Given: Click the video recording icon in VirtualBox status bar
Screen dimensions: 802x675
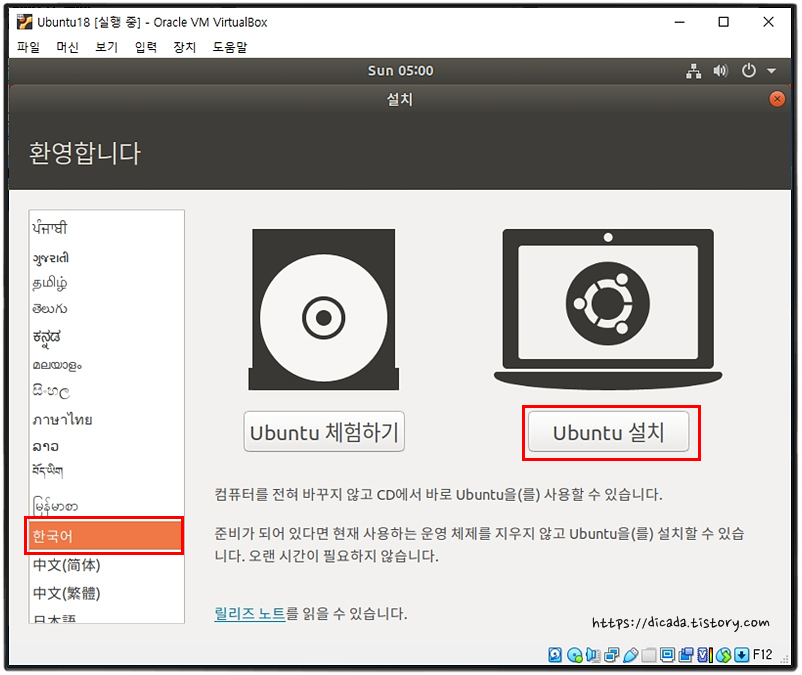Looking at the screenshot, I should pos(686,655).
